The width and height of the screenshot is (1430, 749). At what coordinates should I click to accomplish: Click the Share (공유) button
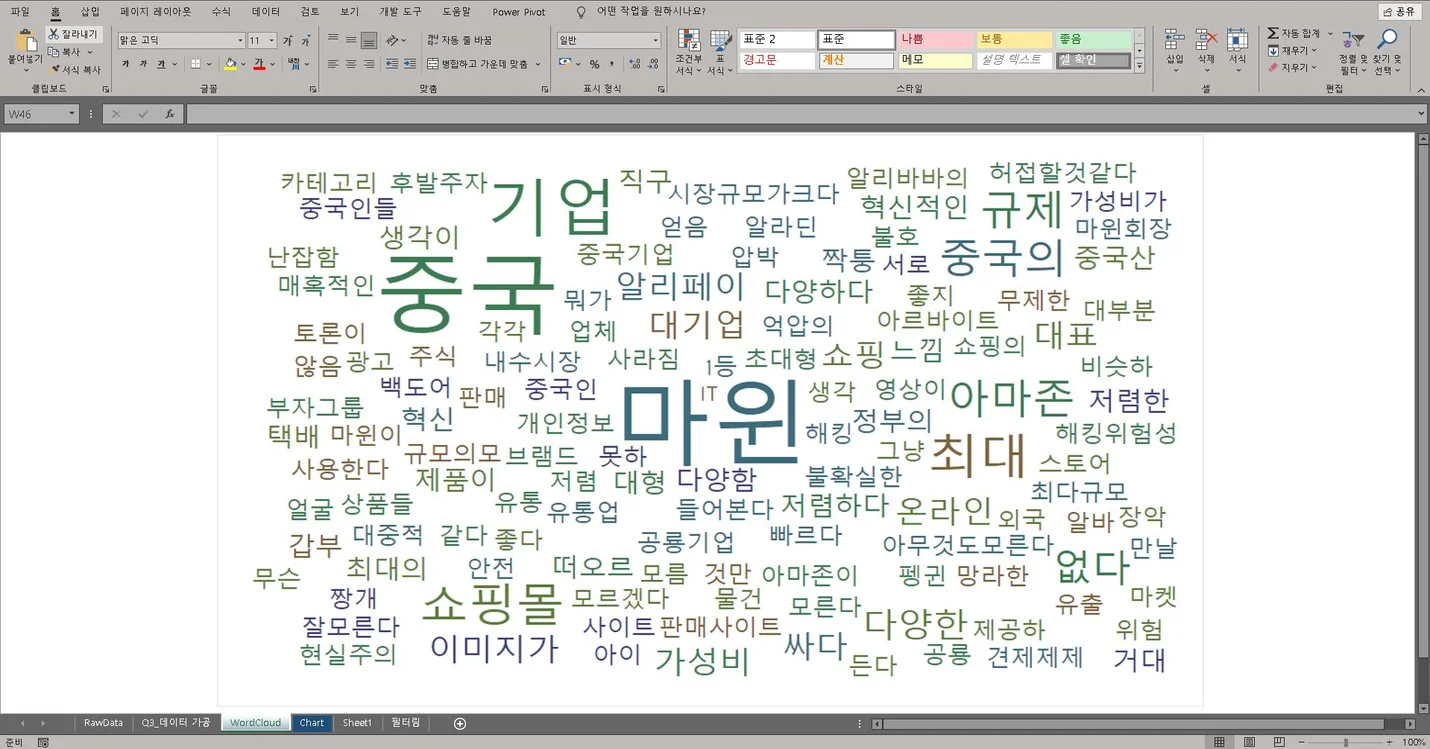[x=1399, y=11]
